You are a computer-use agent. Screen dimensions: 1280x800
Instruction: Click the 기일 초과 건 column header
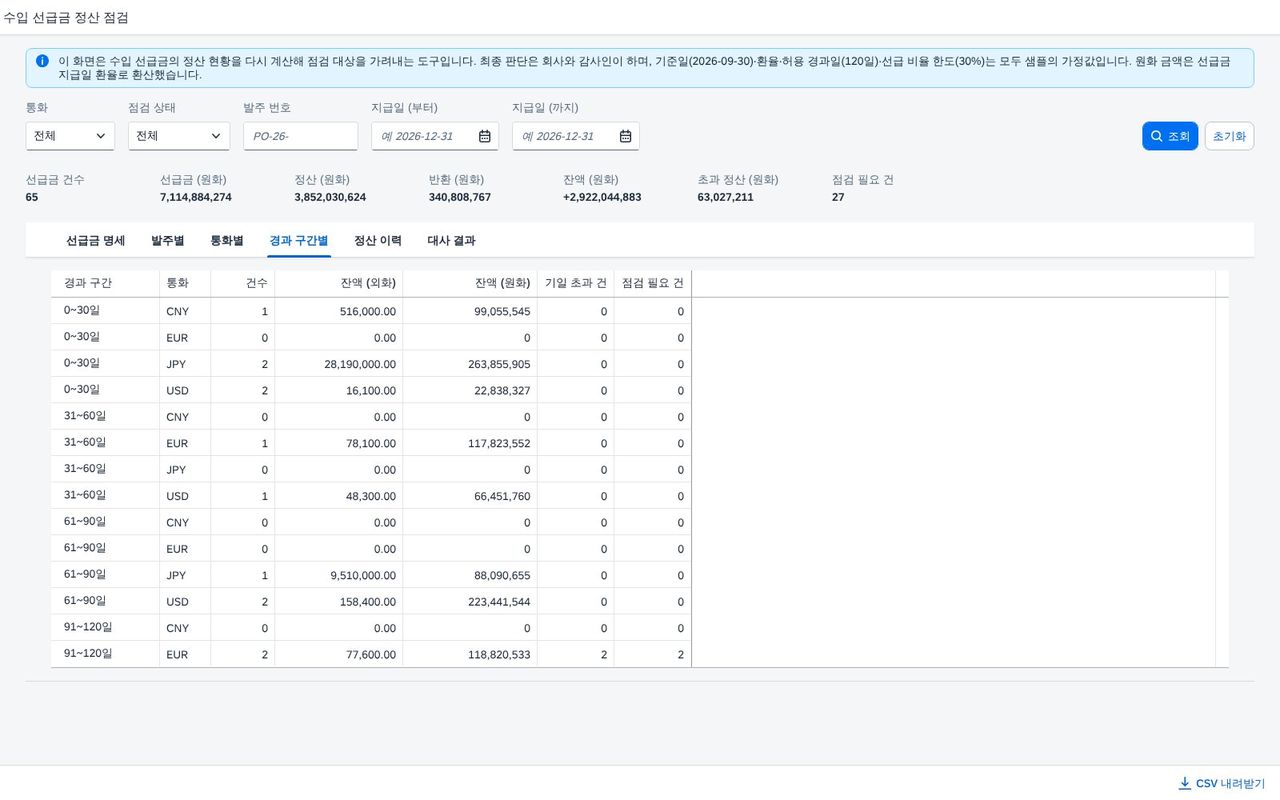(576, 283)
